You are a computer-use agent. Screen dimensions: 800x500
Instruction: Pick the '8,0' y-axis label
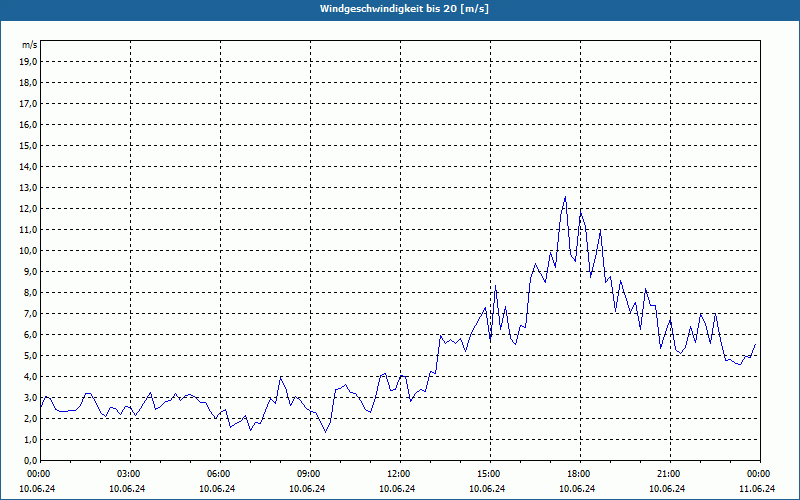pyautogui.click(x=31, y=292)
